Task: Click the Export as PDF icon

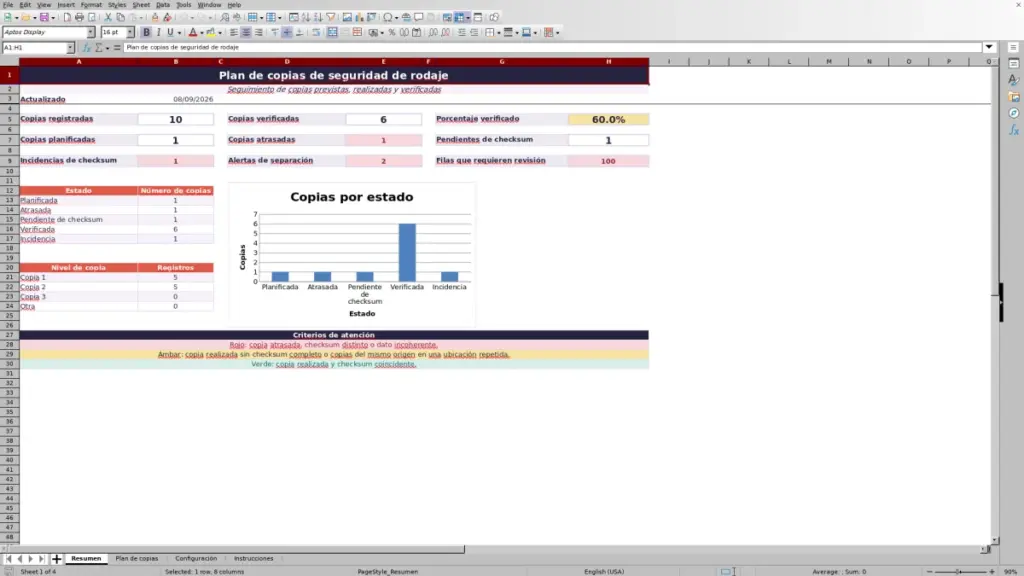Action: [67, 17]
